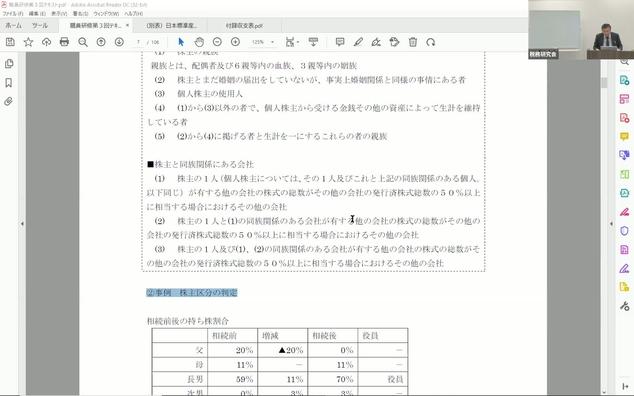The height and width of the screenshot is (396, 634).
Task: Add a sticky note comment
Action: click(x=340, y=42)
